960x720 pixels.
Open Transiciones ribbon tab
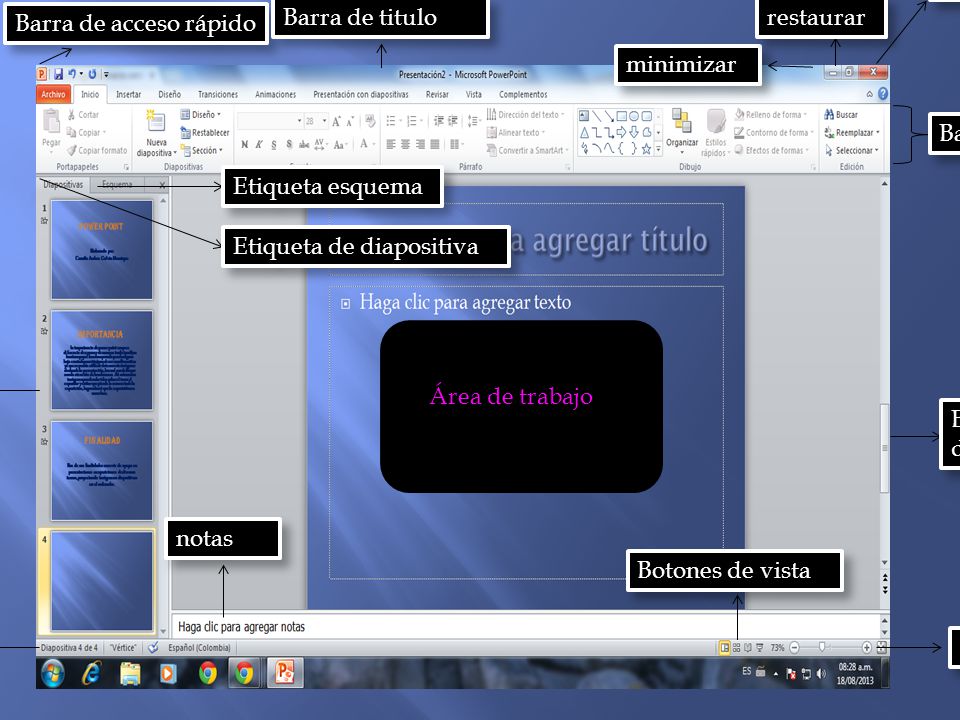pos(218,94)
